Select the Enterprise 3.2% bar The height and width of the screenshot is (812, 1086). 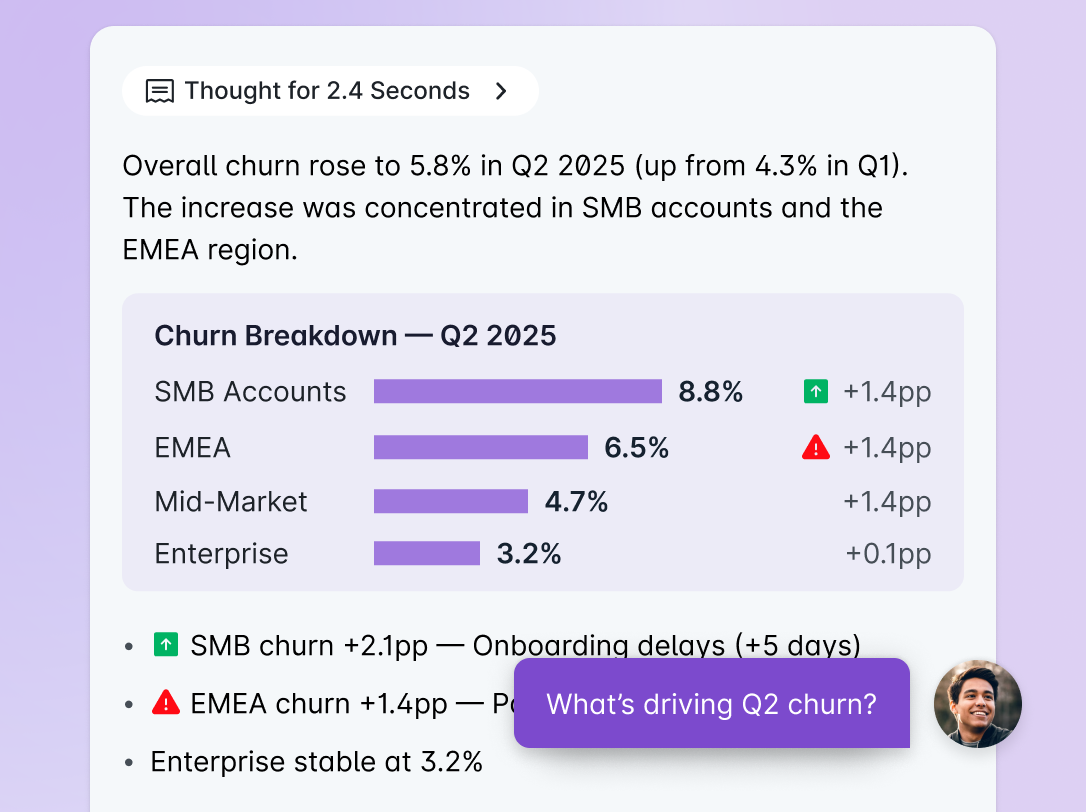[x=427, y=554]
